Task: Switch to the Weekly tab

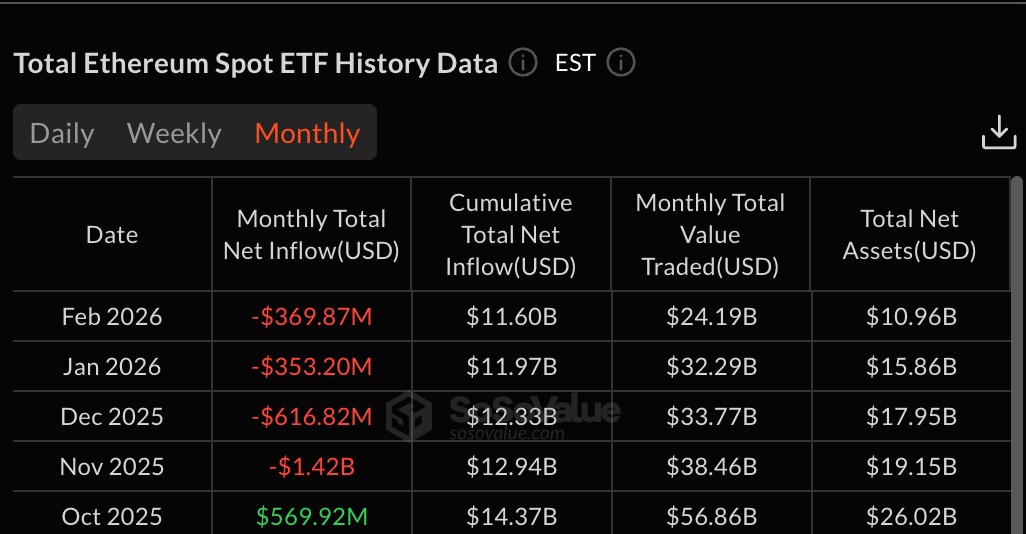Action: tap(174, 133)
